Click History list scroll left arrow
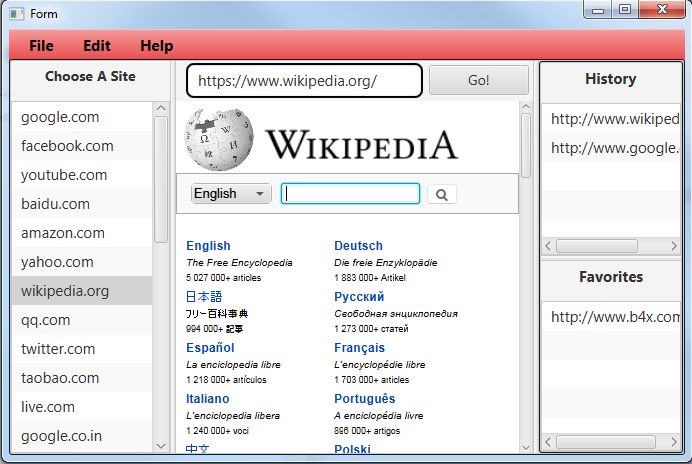692x464 pixels. (548, 246)
